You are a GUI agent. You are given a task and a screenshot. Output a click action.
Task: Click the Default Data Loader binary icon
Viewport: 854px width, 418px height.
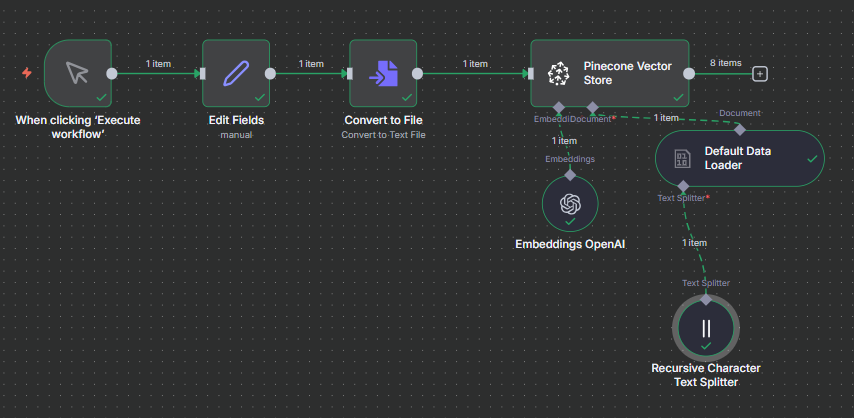682,158
